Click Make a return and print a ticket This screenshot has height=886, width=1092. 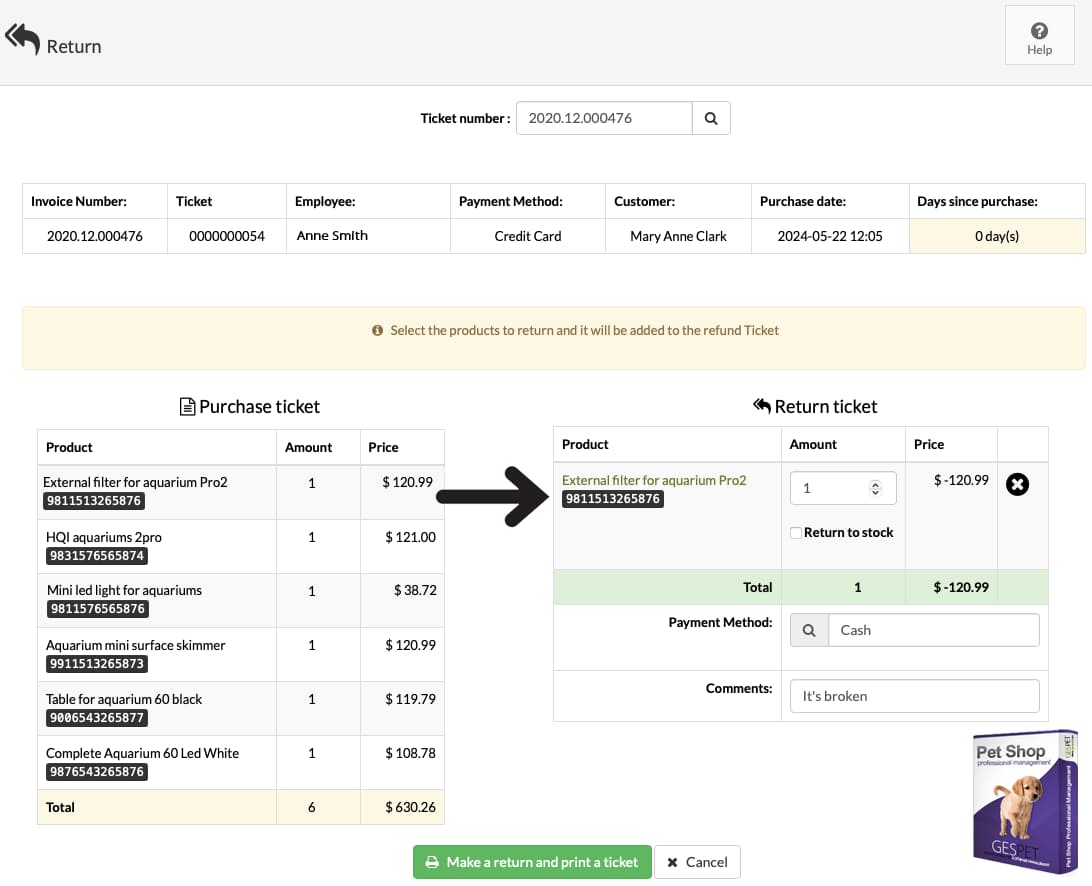pyautogui.click(x=532, y=862)
